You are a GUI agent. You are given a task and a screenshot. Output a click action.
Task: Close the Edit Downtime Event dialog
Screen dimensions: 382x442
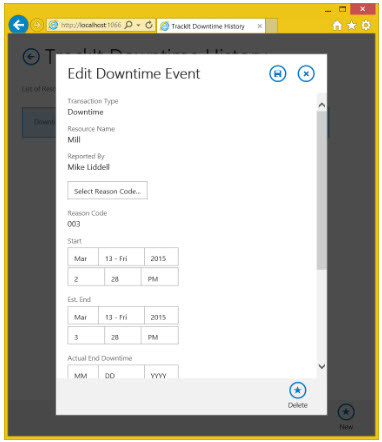[x=306, y=74]
